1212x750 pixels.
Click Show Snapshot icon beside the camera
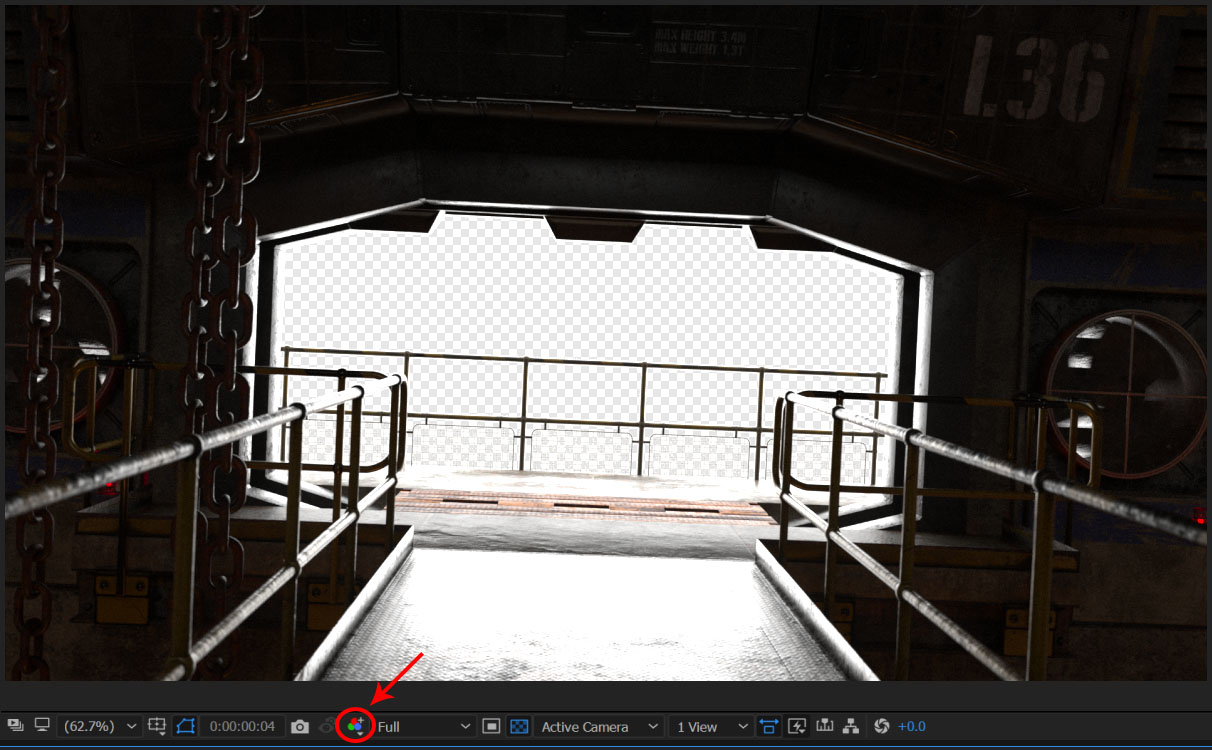point(327,727)
